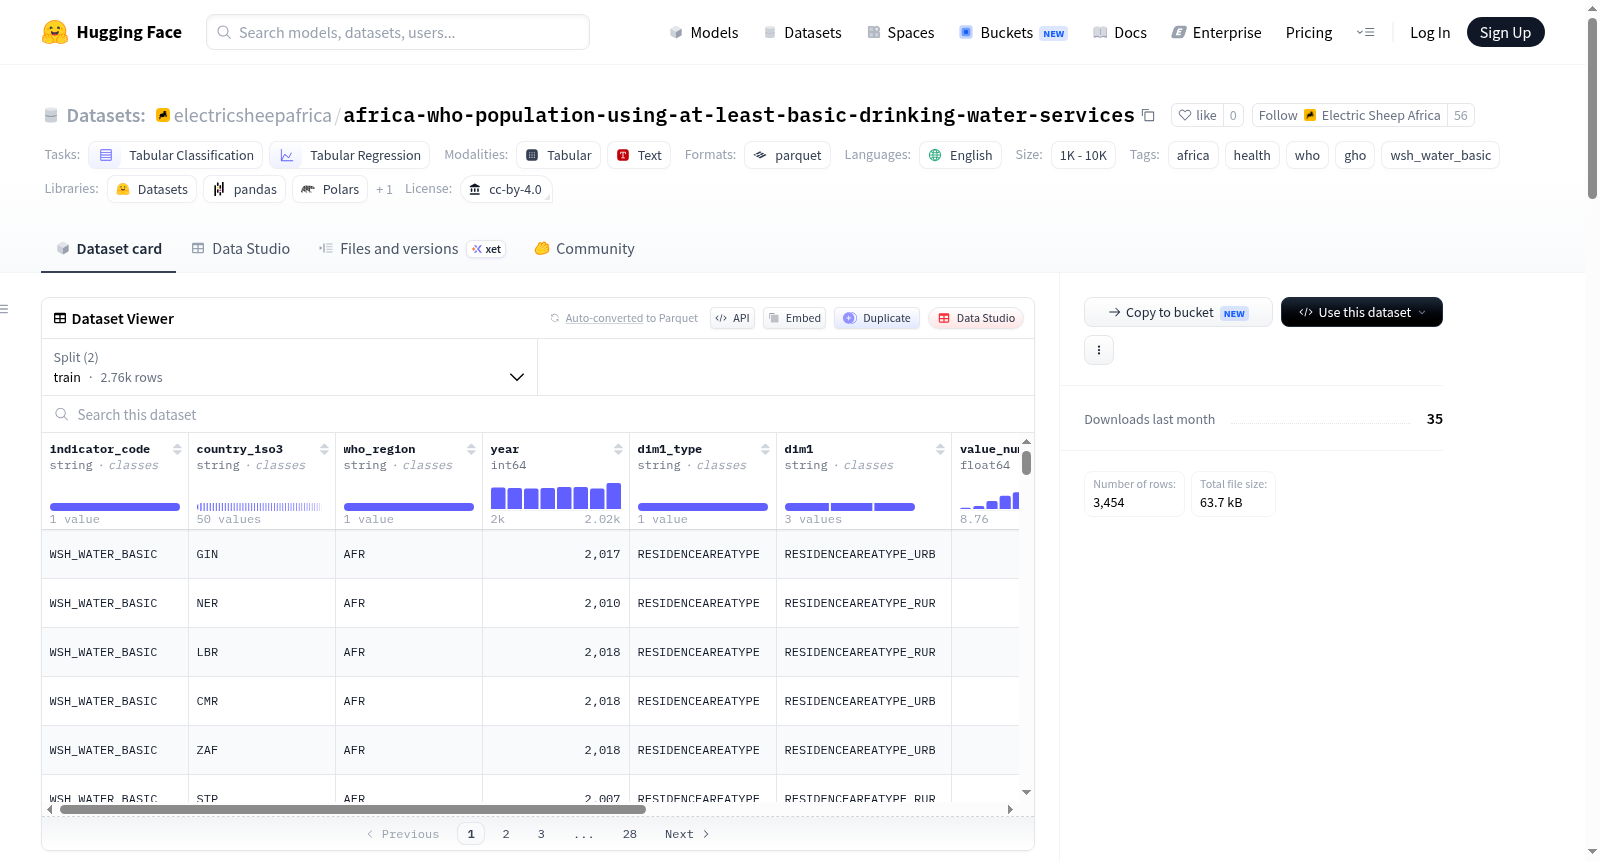1600x861 pixels.
Task: Open the left sidebar table of contents icon
Action: pyautogui.click(x=4, y=309)
